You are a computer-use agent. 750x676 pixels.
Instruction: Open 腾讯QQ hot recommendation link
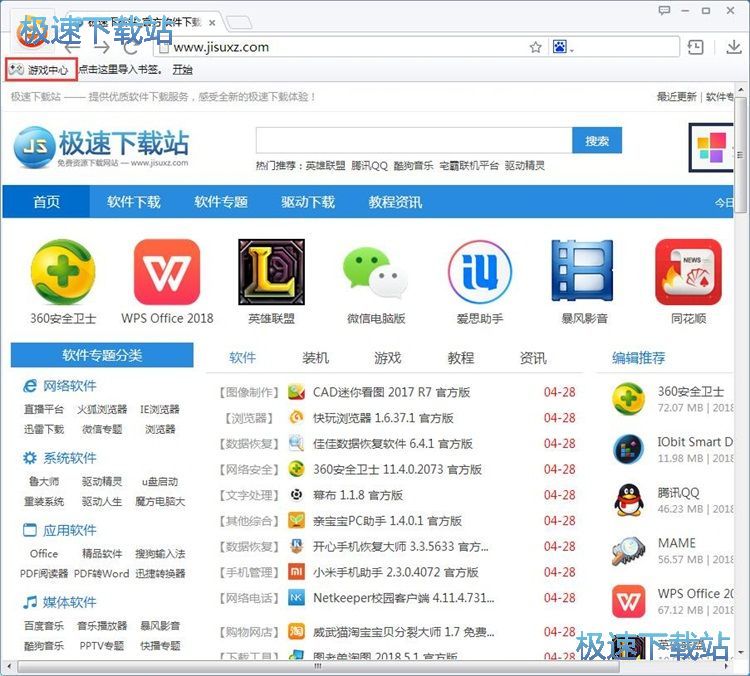369,166
